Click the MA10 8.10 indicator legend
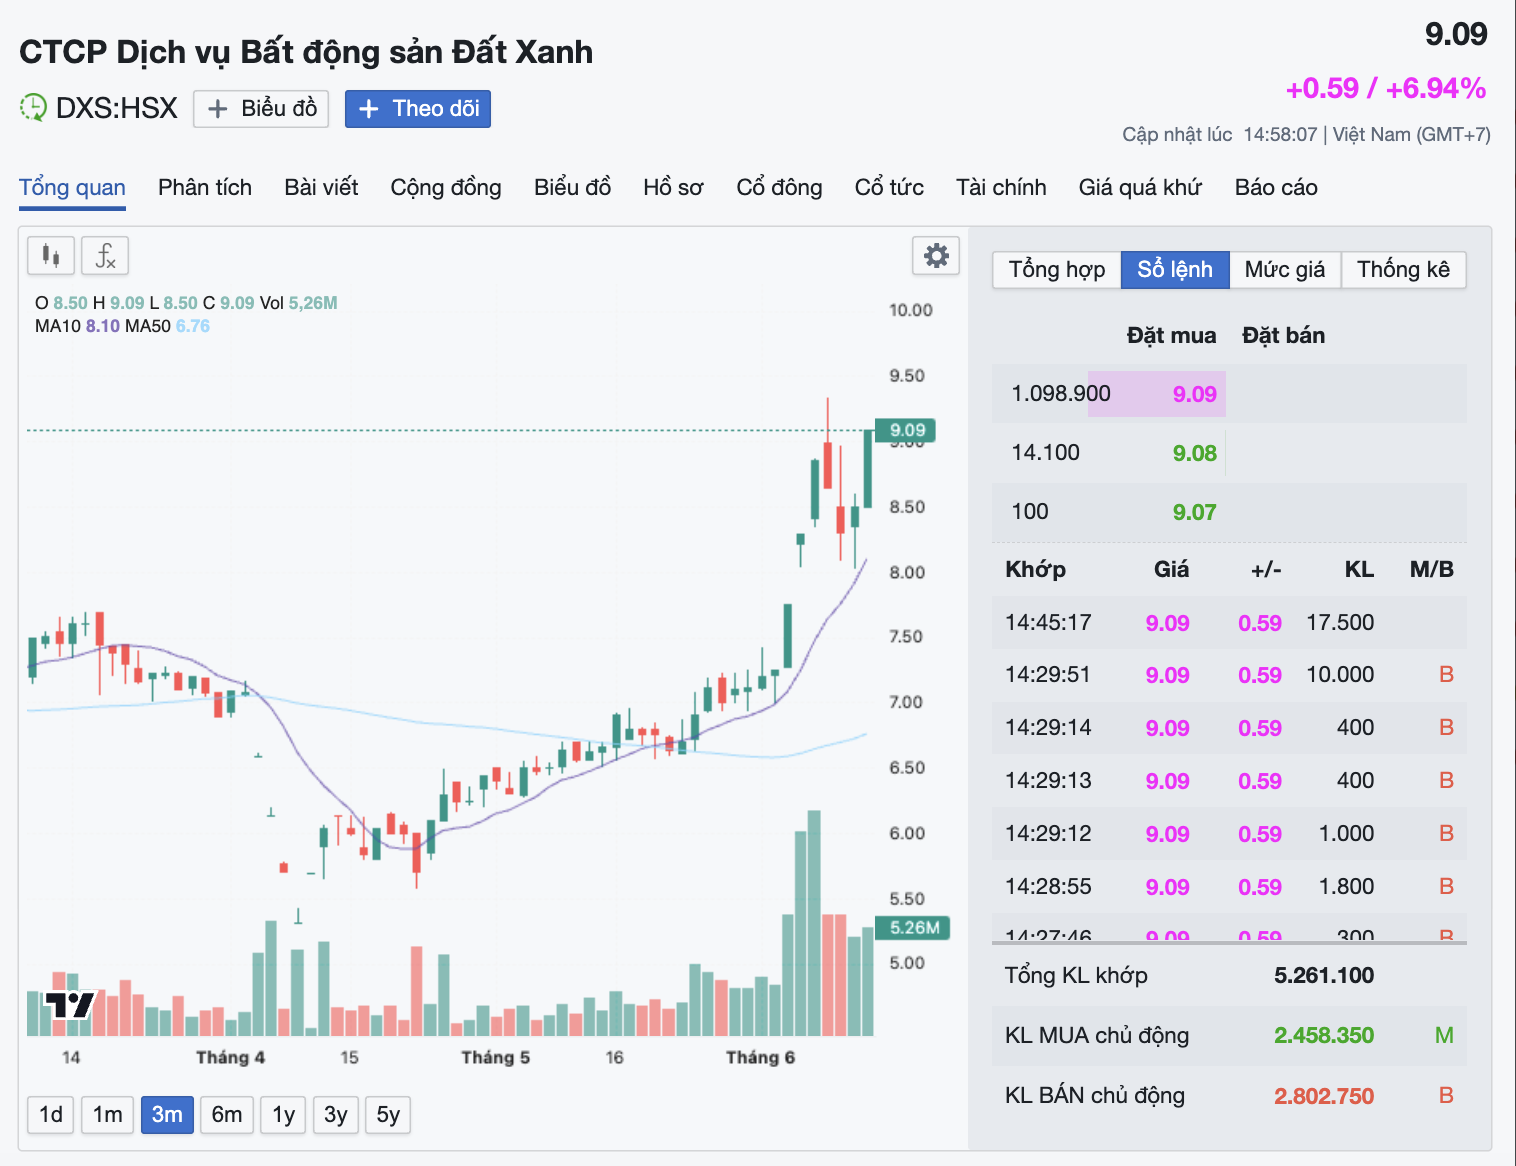The image size is (1516, 1166). pos(77,326)
